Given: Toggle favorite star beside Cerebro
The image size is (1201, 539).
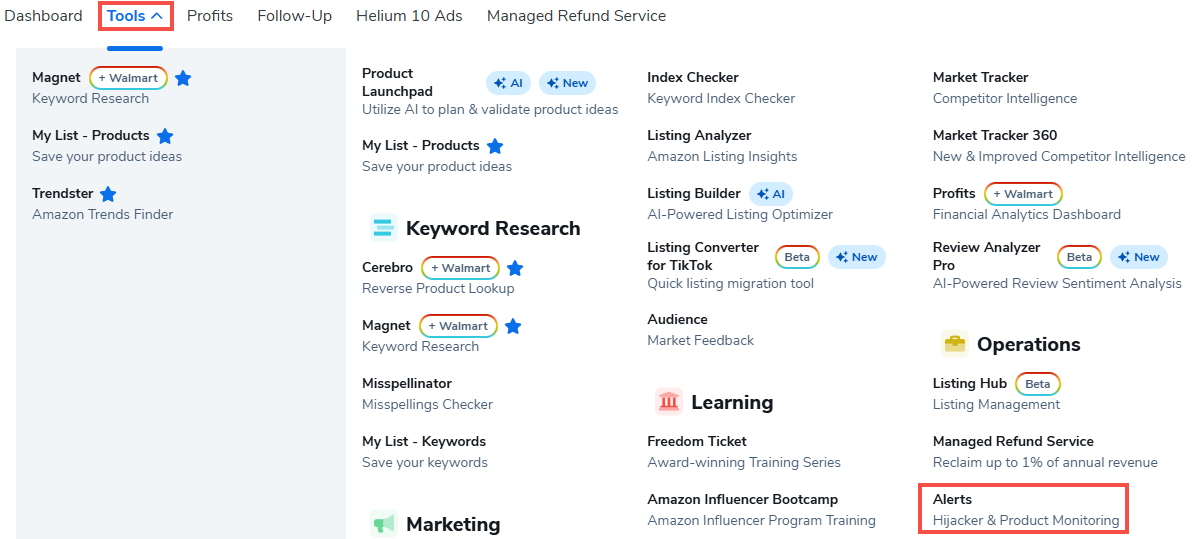Looking at the screenshot, I should [x=515, y=268].
